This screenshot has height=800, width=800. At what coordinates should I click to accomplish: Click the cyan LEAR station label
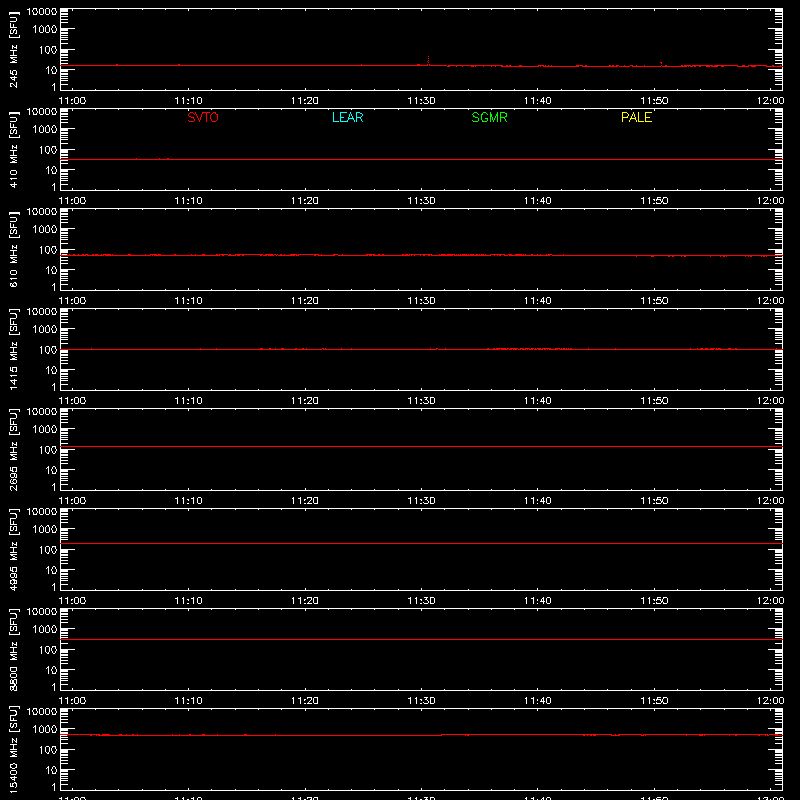(347, 117)
